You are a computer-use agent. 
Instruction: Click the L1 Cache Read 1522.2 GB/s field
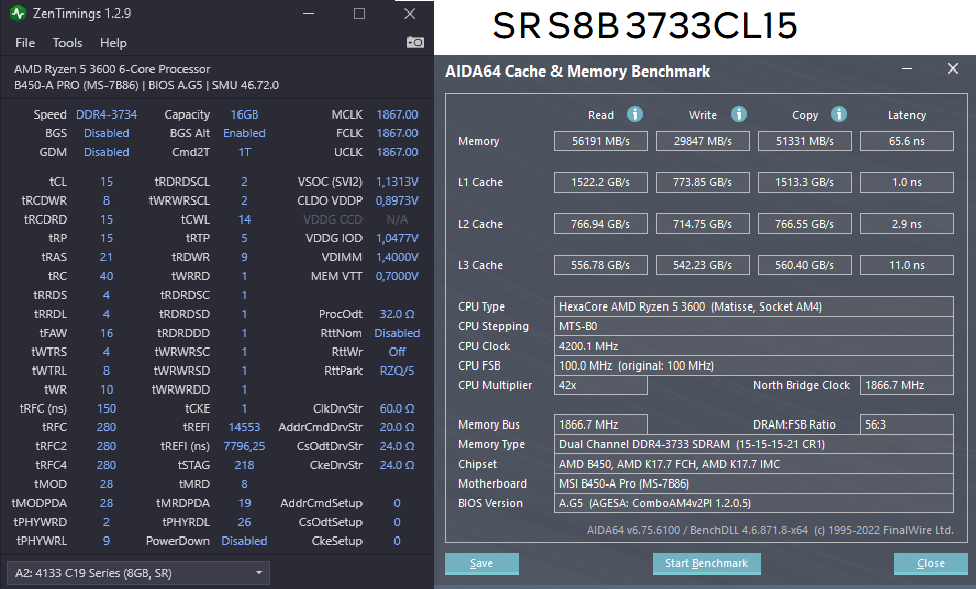pos(601,182)
